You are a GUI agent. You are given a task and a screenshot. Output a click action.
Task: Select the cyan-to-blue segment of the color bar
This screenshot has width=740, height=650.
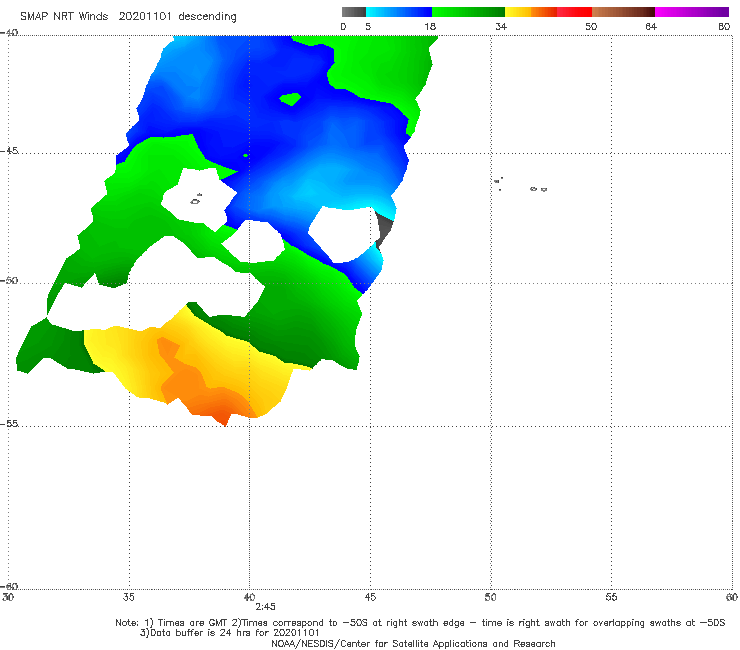[399, 12]
